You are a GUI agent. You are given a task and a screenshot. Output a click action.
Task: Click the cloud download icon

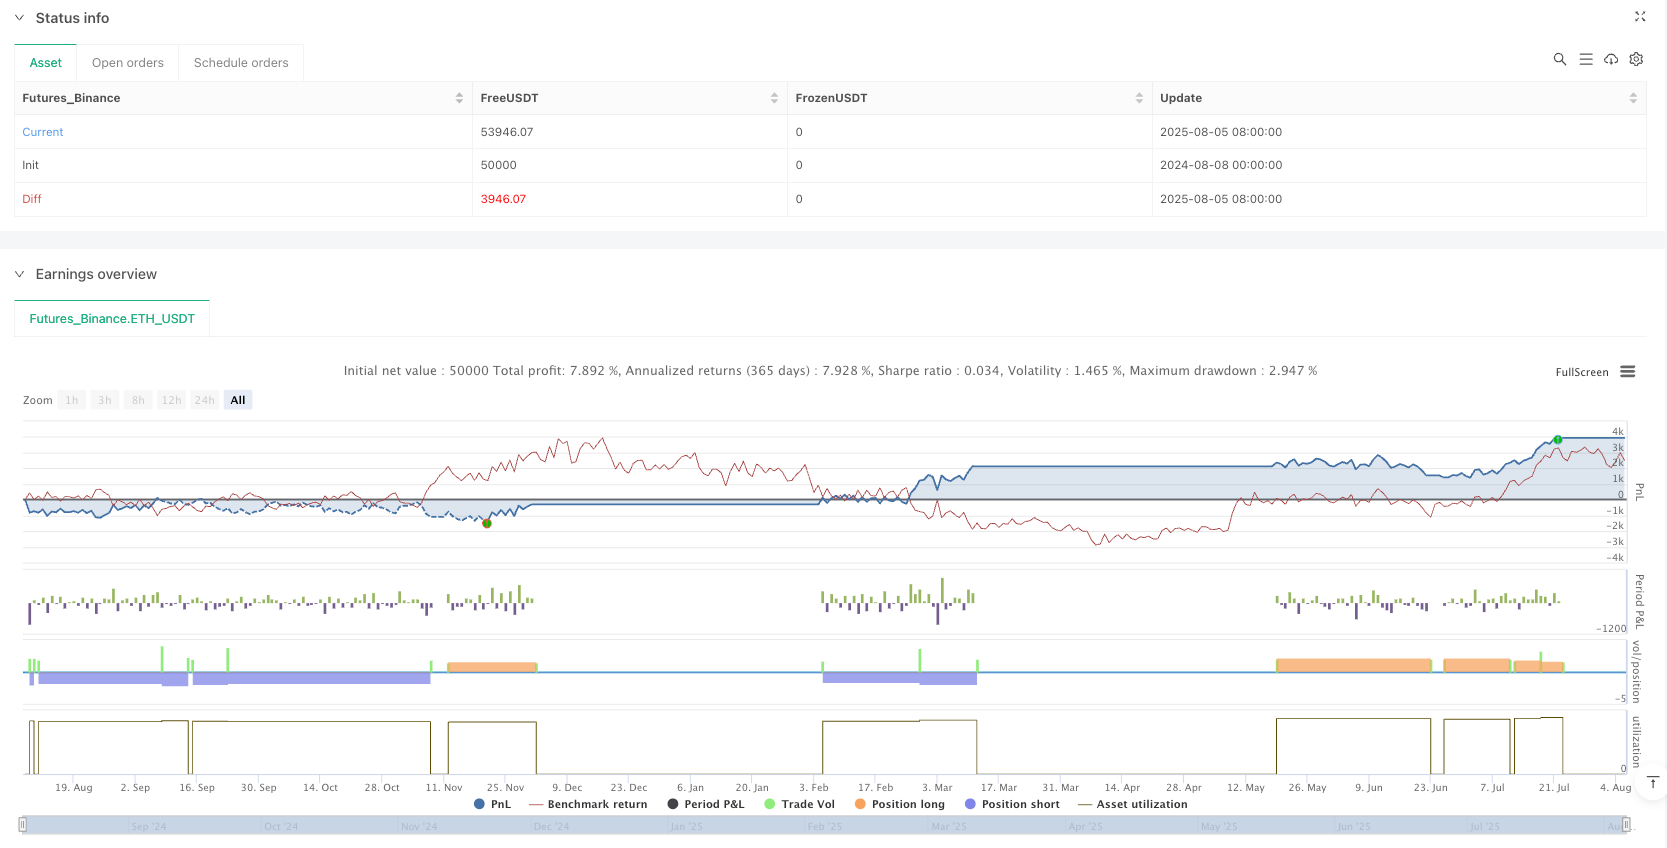[1611, 60]
